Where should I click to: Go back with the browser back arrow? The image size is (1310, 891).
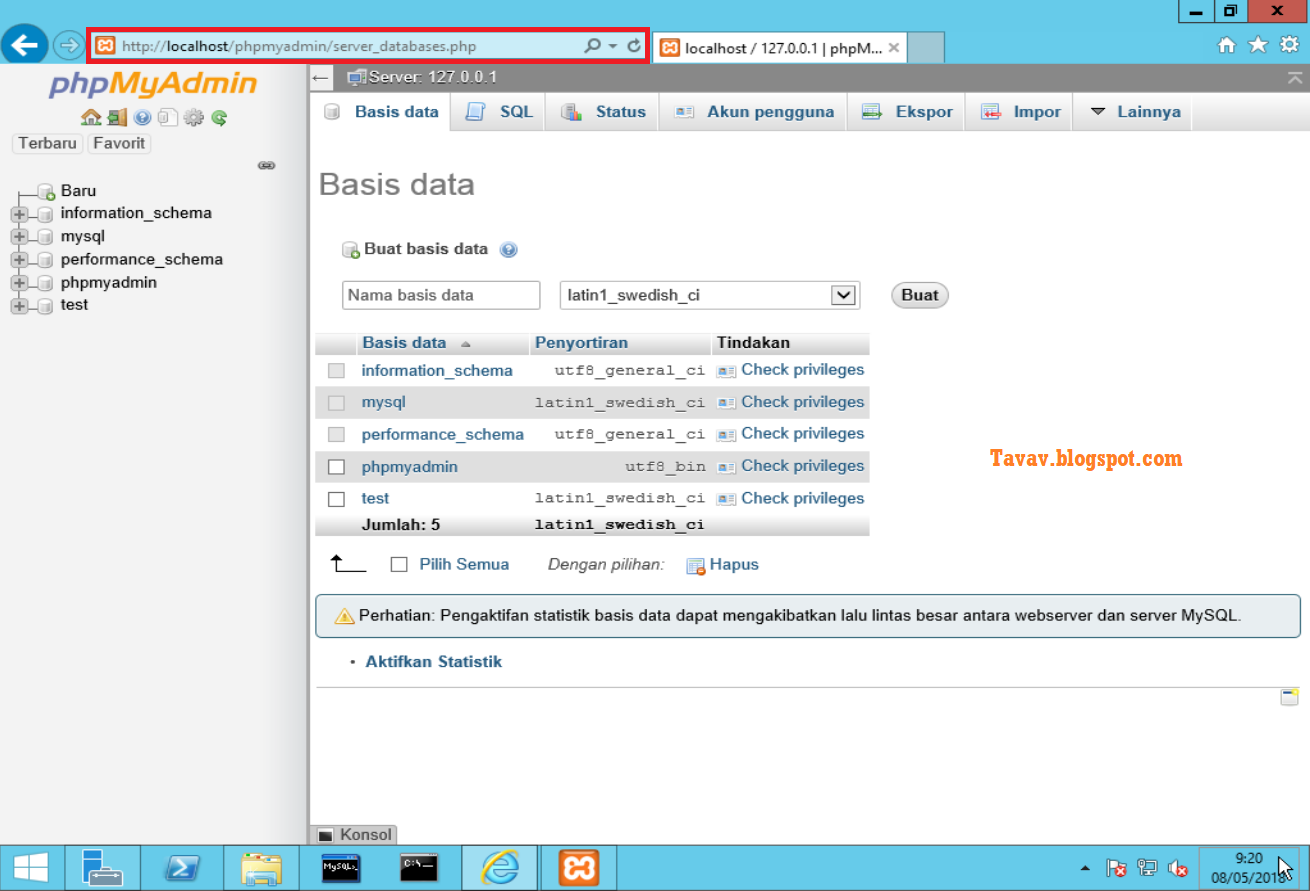[x=24, y=45]
